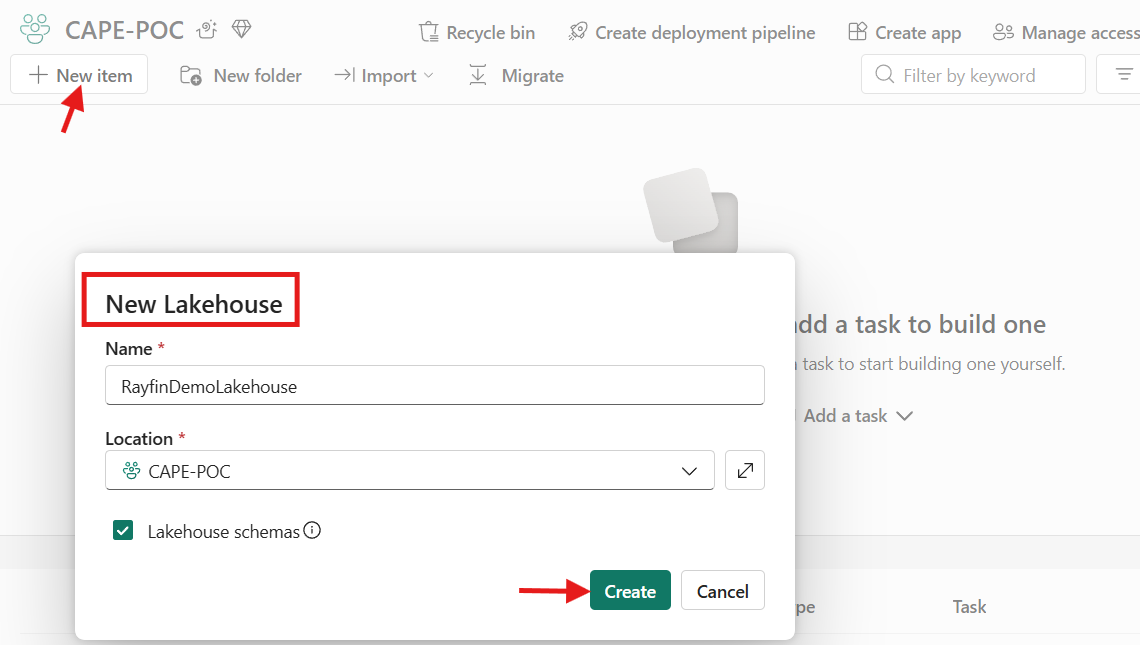Click the diamond capacity icon
This screenshot has width=1140, height=645.
click(x=241, y=29)
